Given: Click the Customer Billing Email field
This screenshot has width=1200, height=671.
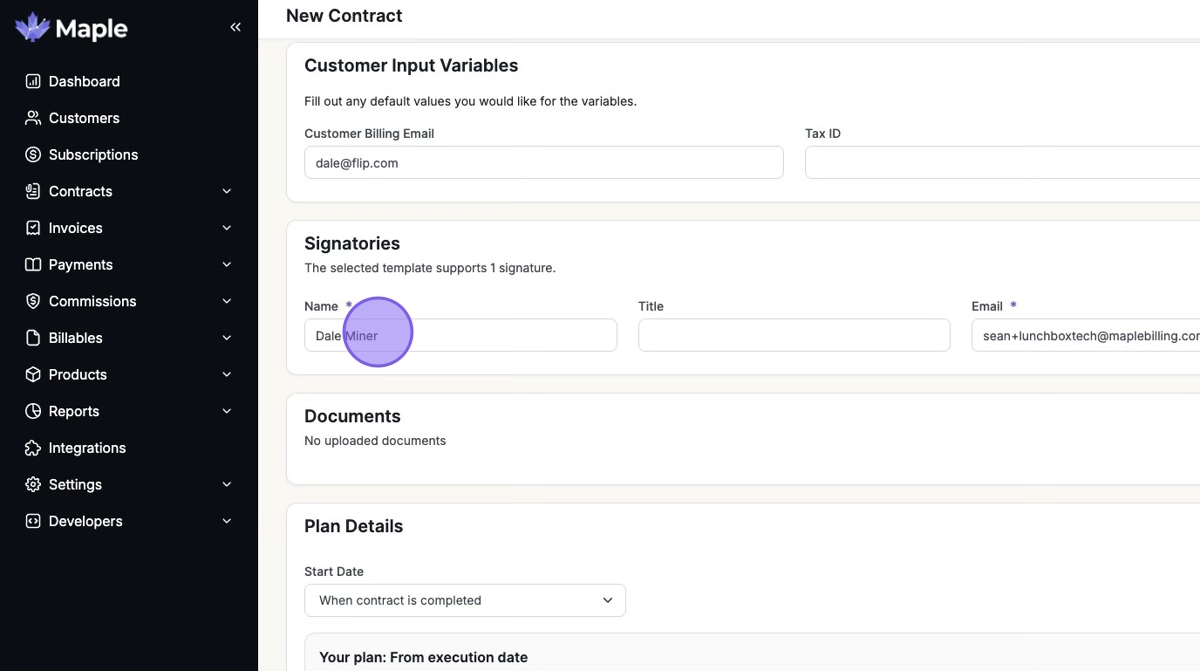Looking at the screenshot, I should click(x=543, y=163).
